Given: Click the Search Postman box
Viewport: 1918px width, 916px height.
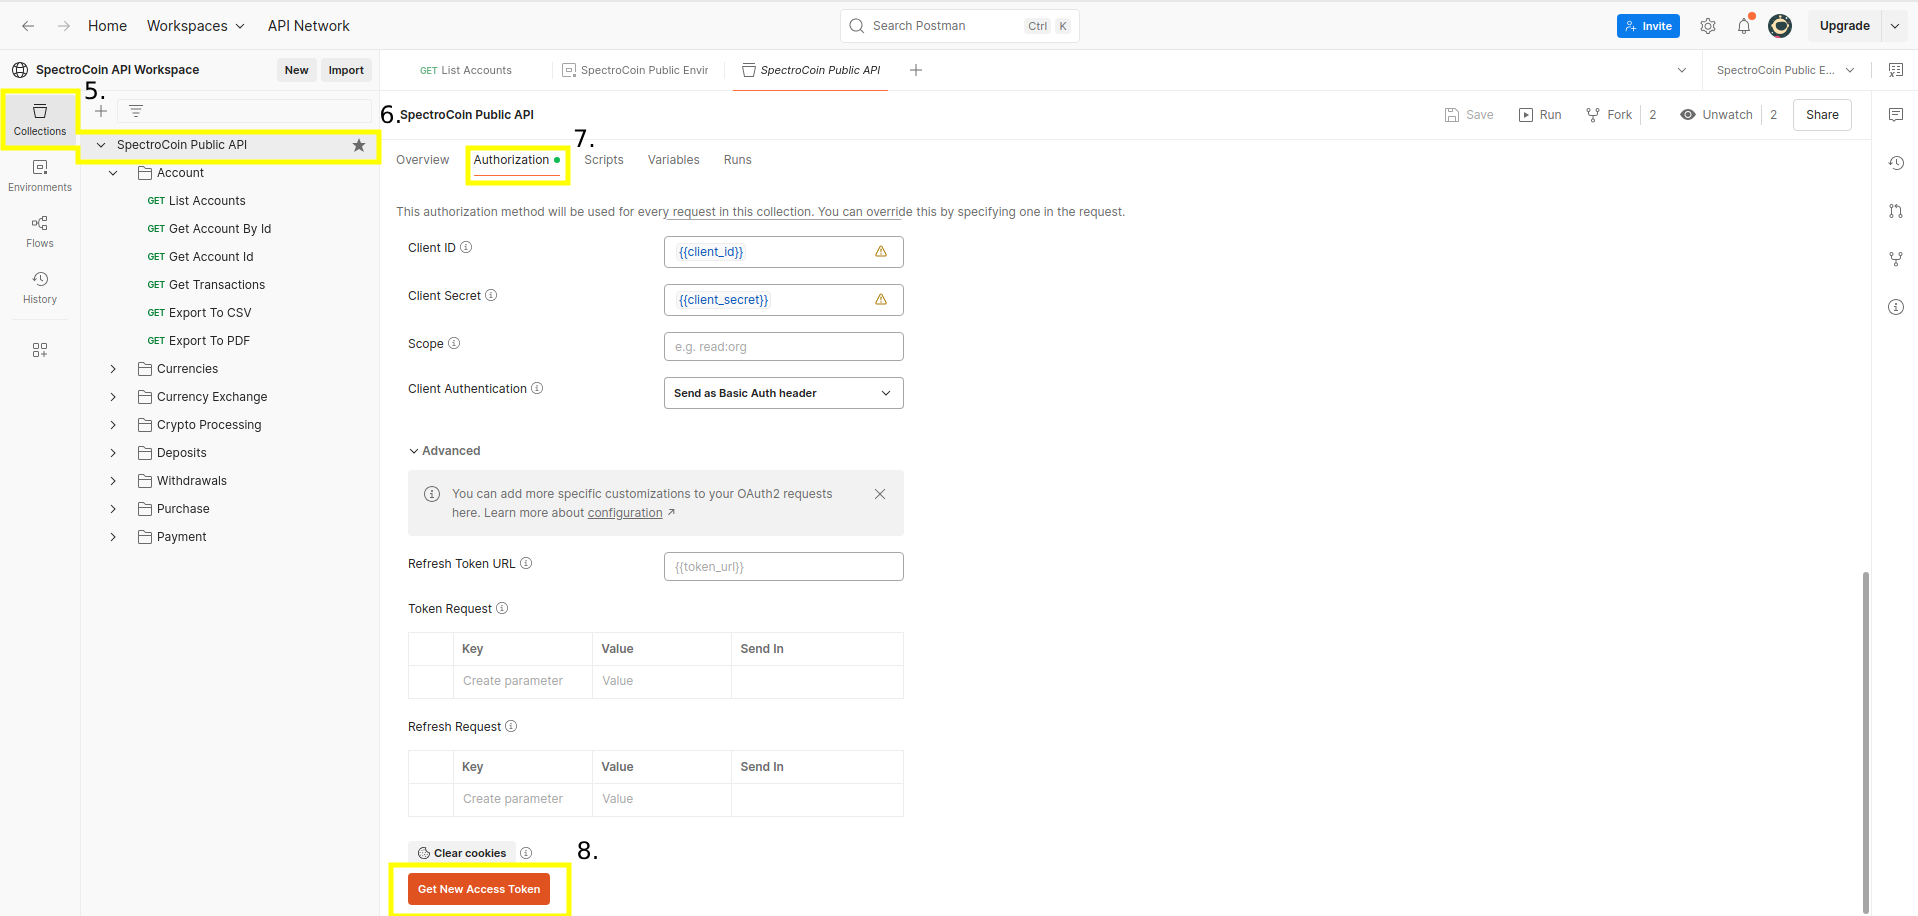Looking at the screenshot, I should point(960,26).
